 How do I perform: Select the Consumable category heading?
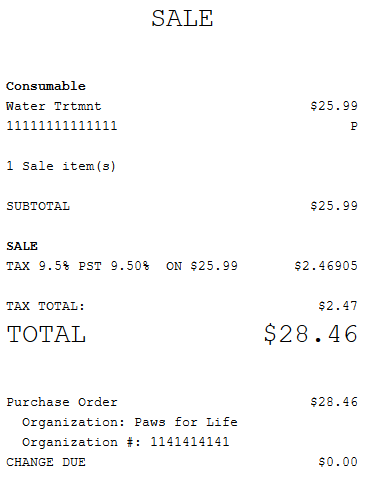click(x=46, y=86)
